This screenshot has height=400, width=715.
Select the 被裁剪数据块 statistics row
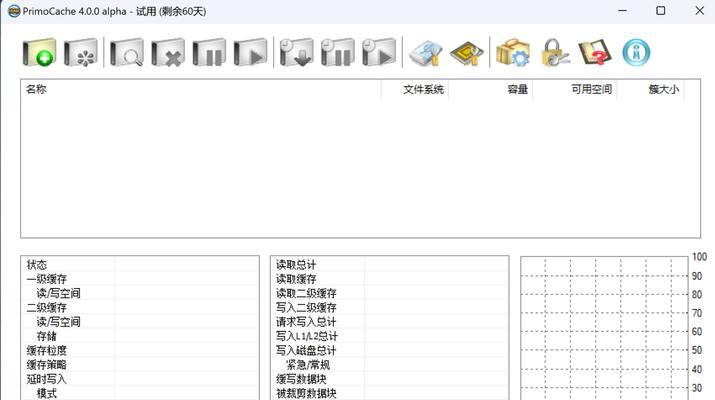click(x=390, y=393)
